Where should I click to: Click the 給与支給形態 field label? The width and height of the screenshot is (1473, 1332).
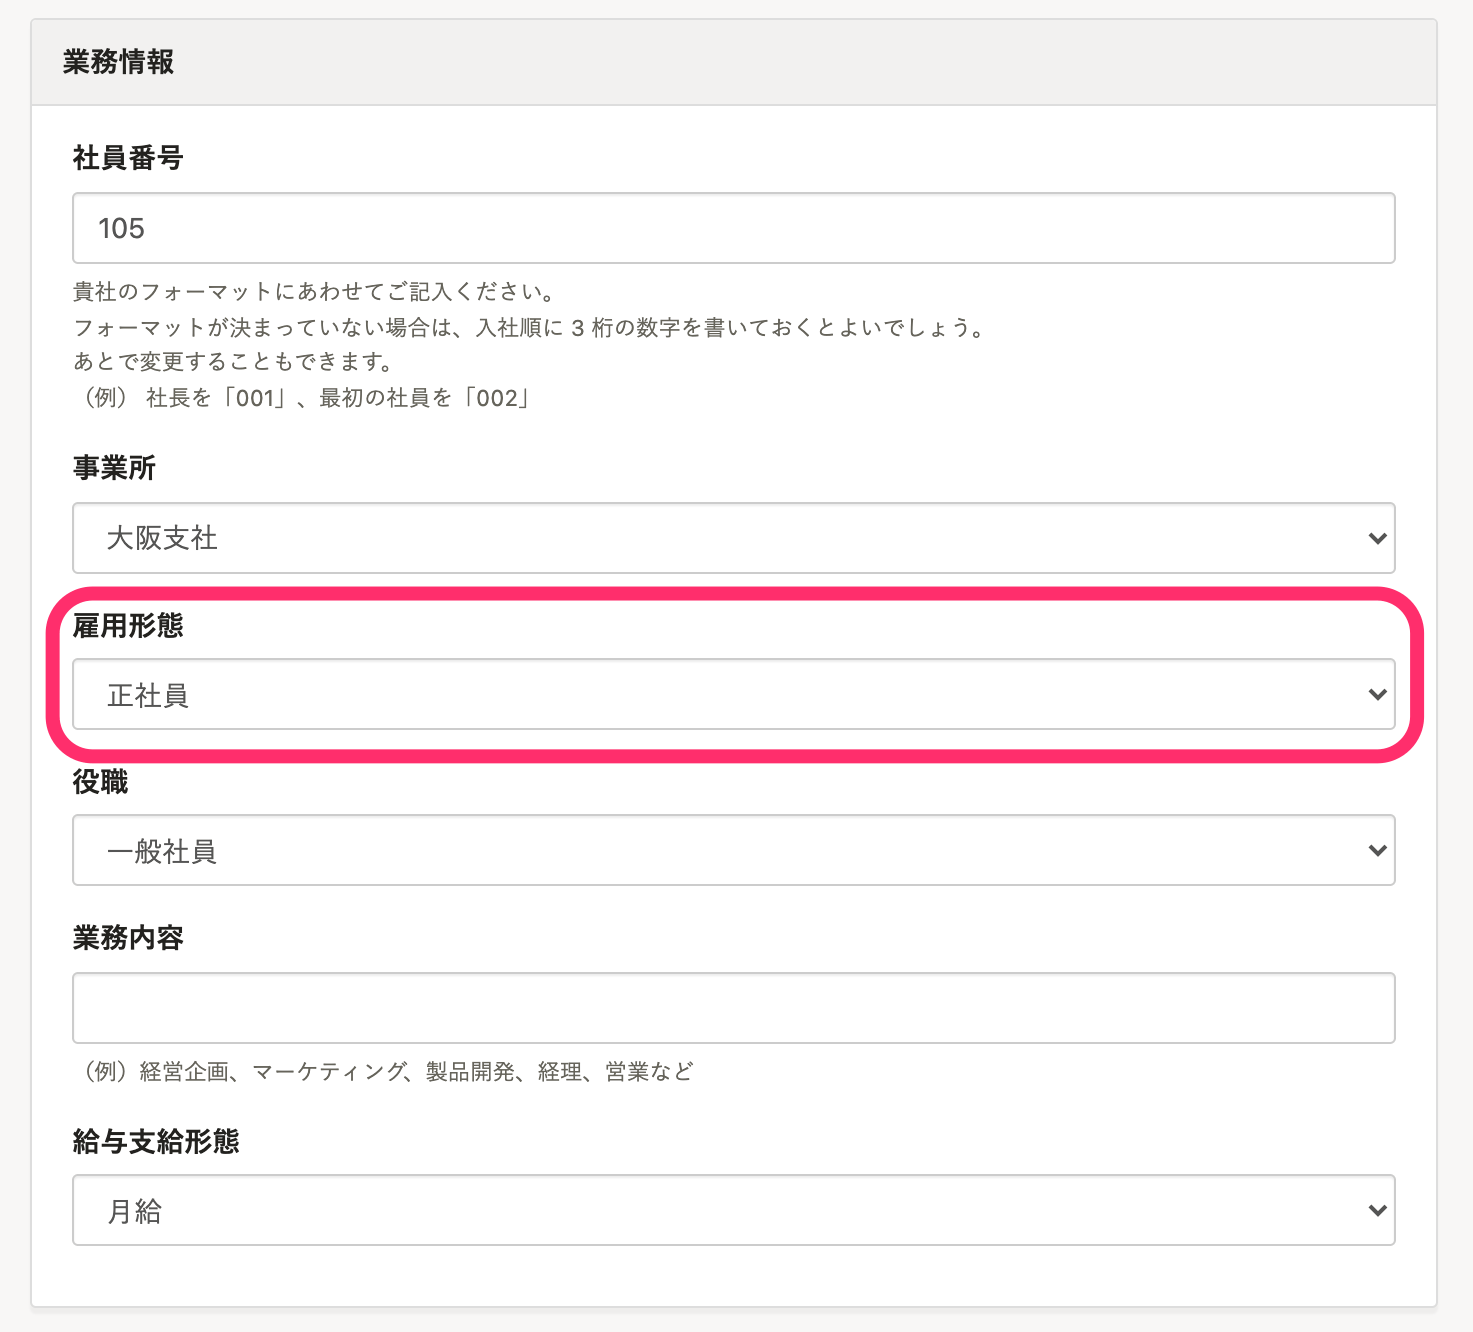pyautogui.click(x=156, y=1141)
